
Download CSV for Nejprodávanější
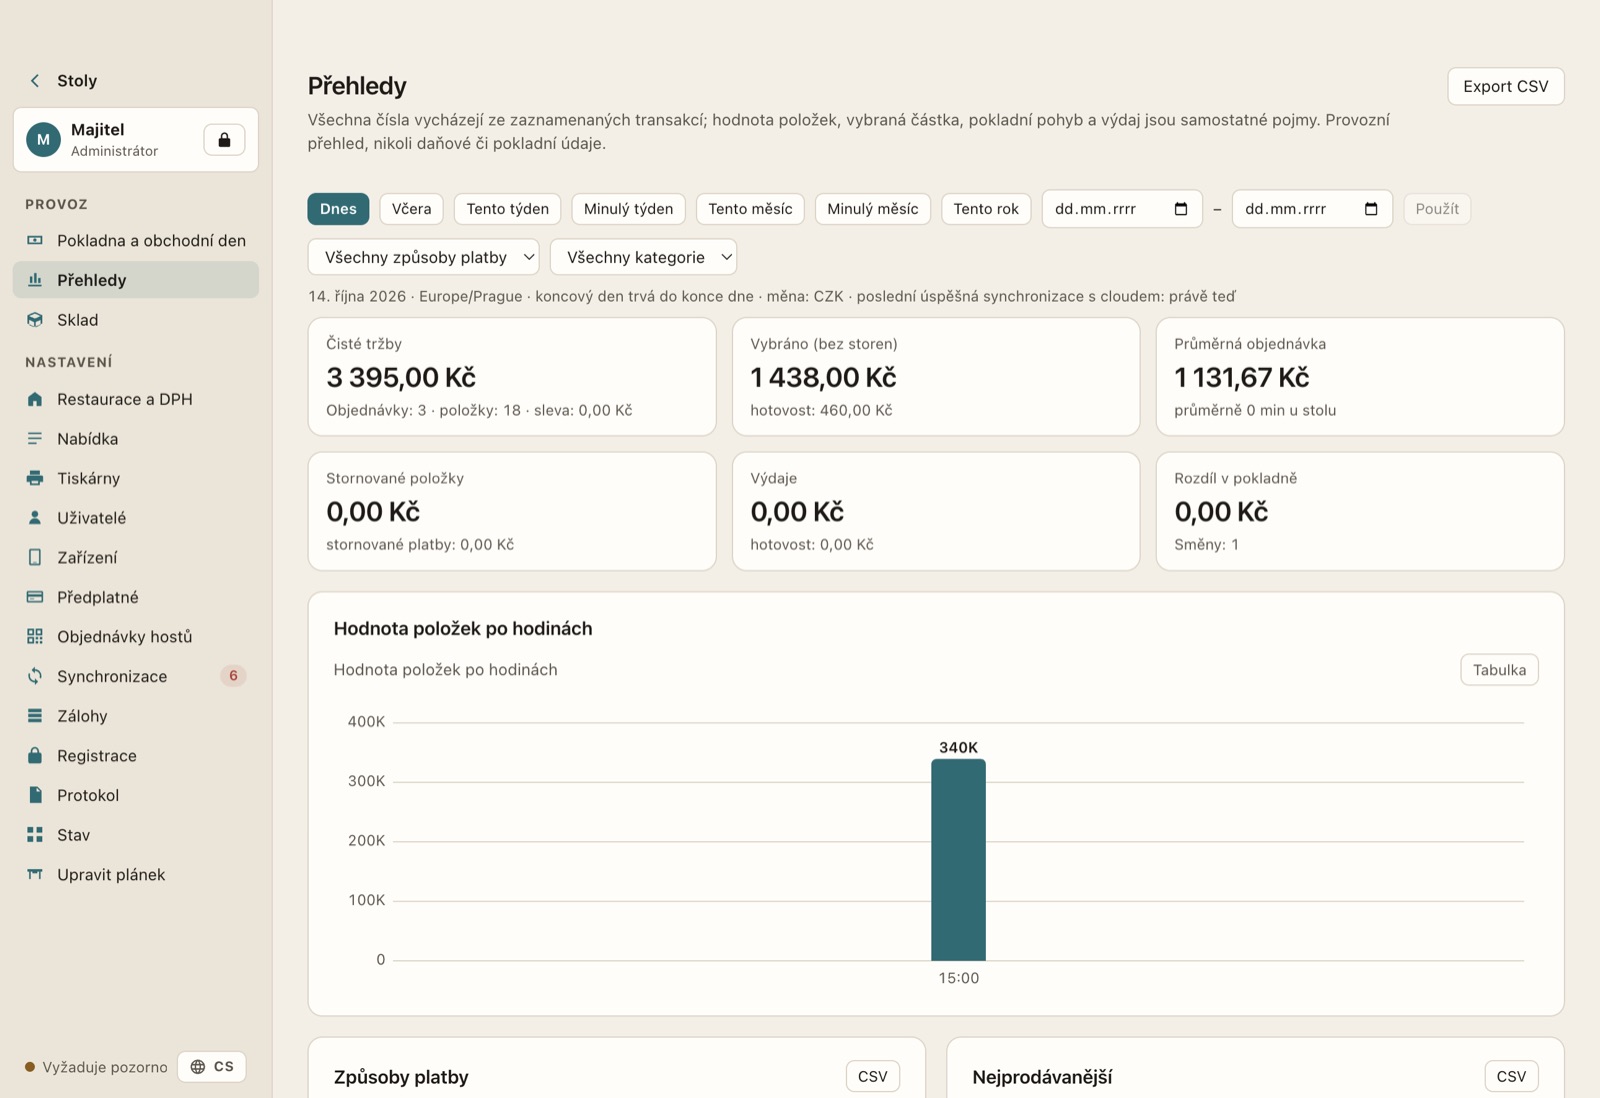[x=1511, y=1077]
